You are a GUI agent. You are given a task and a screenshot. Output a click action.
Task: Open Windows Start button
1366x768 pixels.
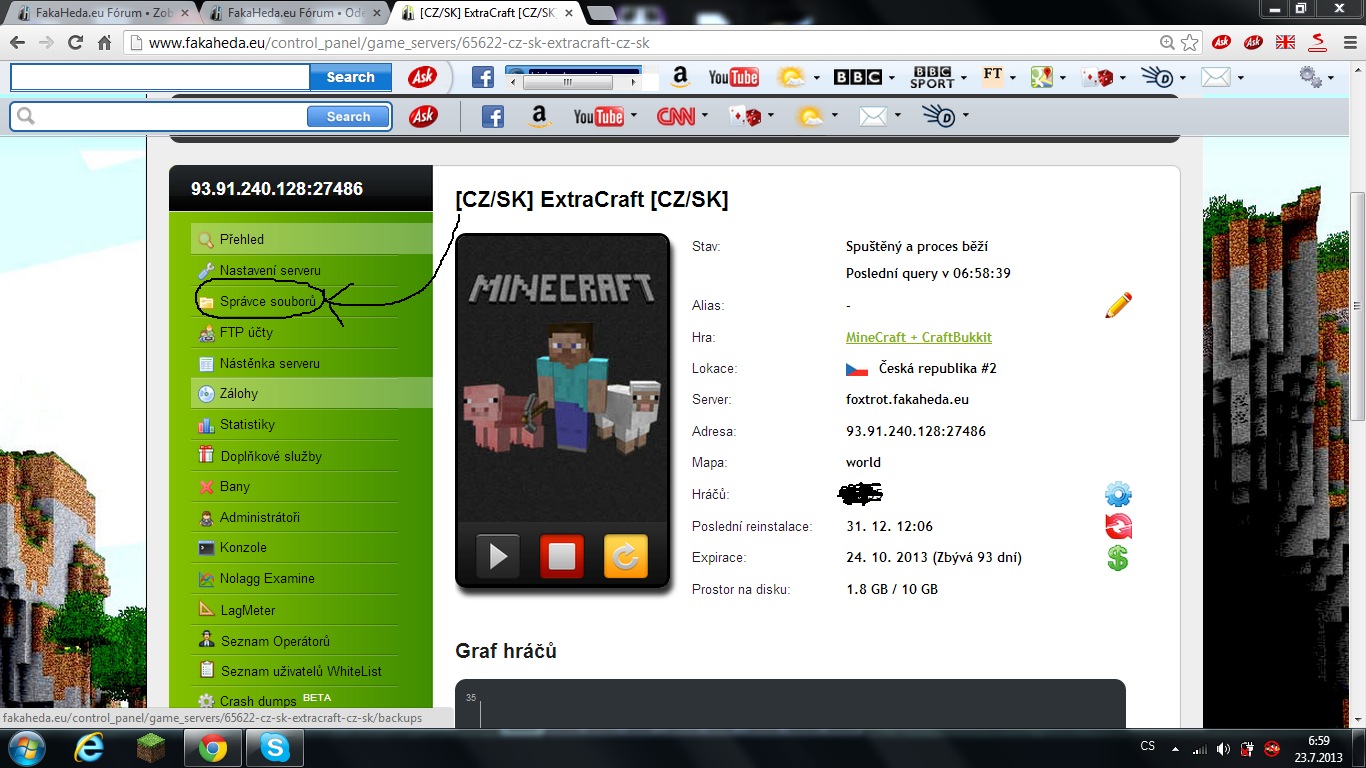[x=25, y=748]
